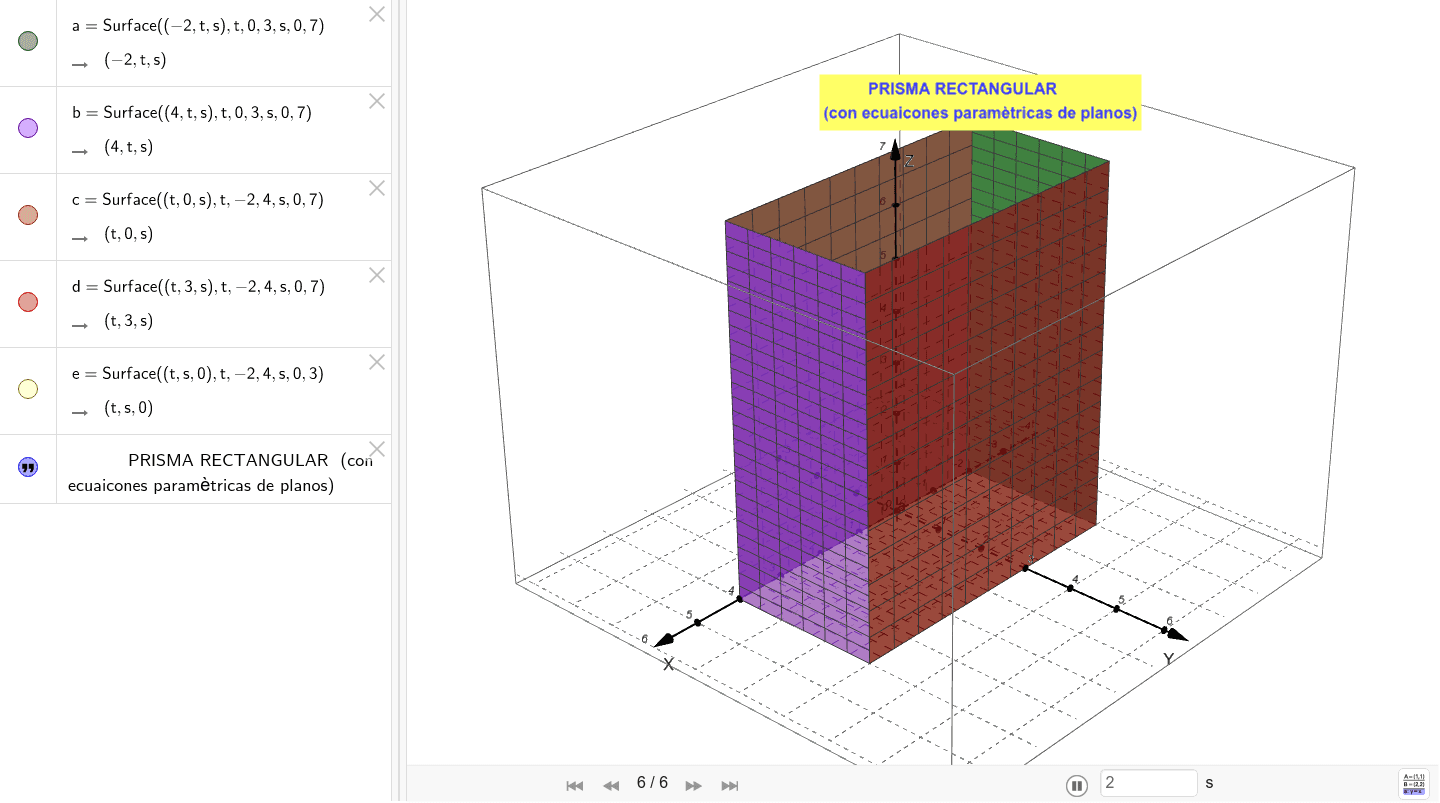
Task: Step back one construction step
Action: point(611,785)
